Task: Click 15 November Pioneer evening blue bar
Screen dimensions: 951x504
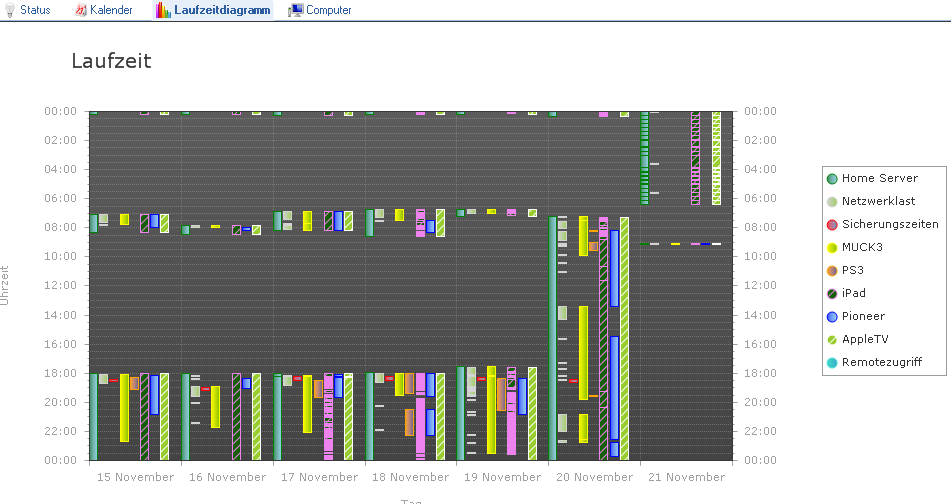Action: [x=155, y=395]
